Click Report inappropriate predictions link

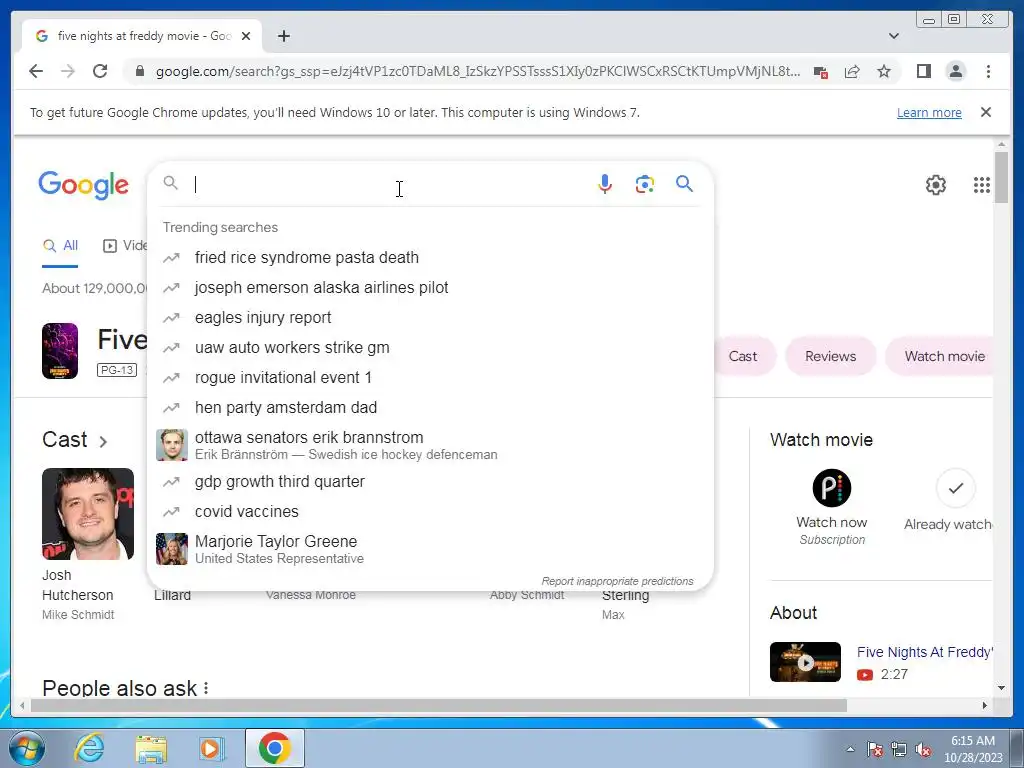617,581
